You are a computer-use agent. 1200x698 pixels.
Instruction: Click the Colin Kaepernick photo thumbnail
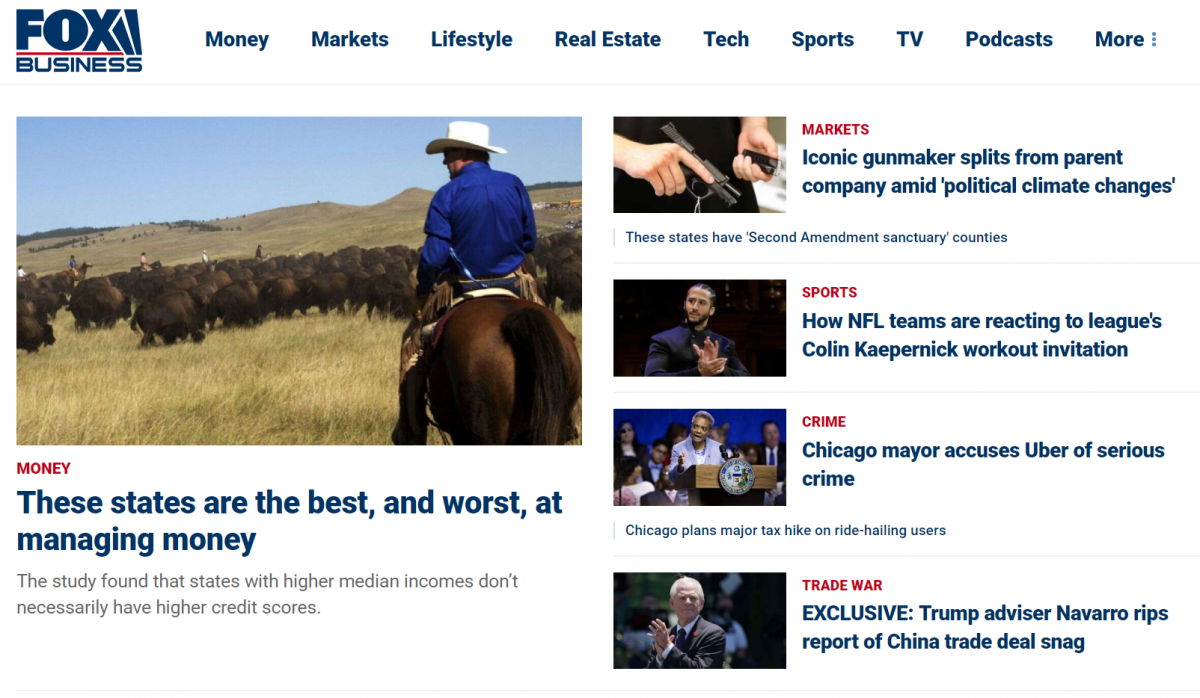699,328
